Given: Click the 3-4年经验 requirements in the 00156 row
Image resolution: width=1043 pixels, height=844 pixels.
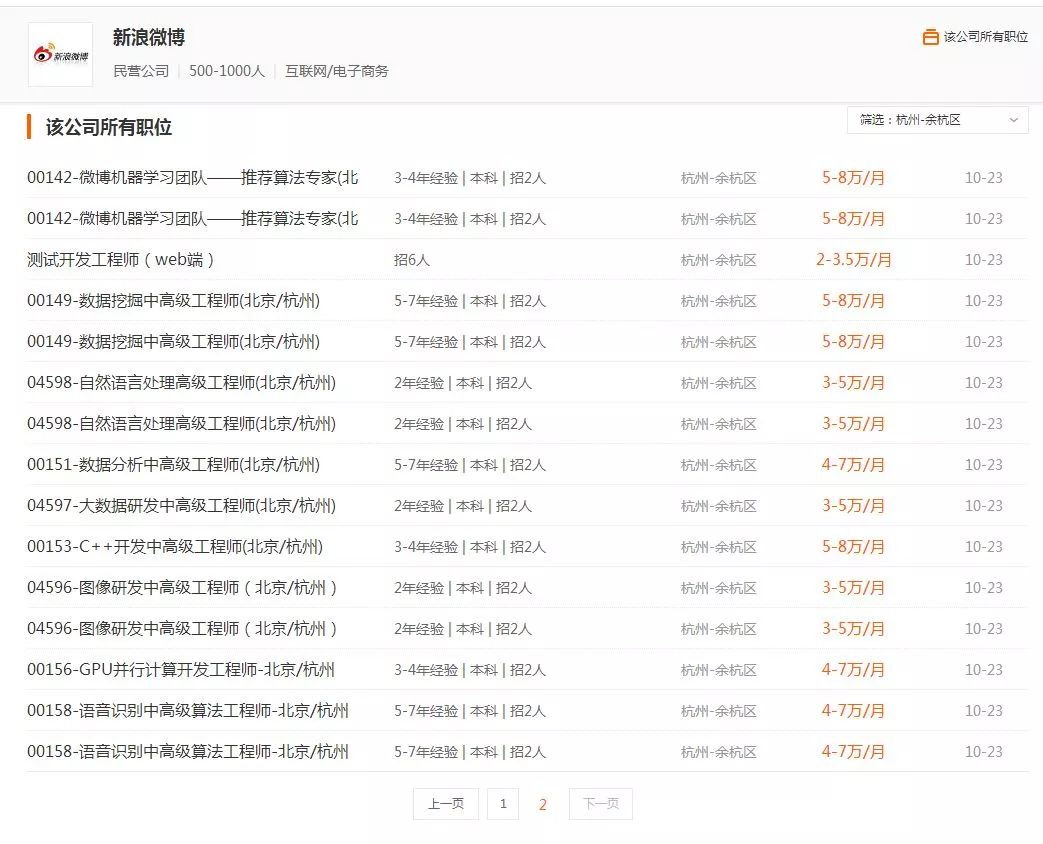Looking at the screenshot, I should 470,670.
